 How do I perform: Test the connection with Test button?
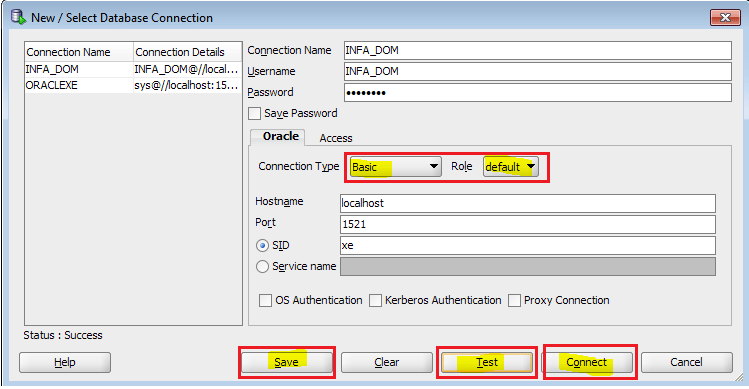487,362
